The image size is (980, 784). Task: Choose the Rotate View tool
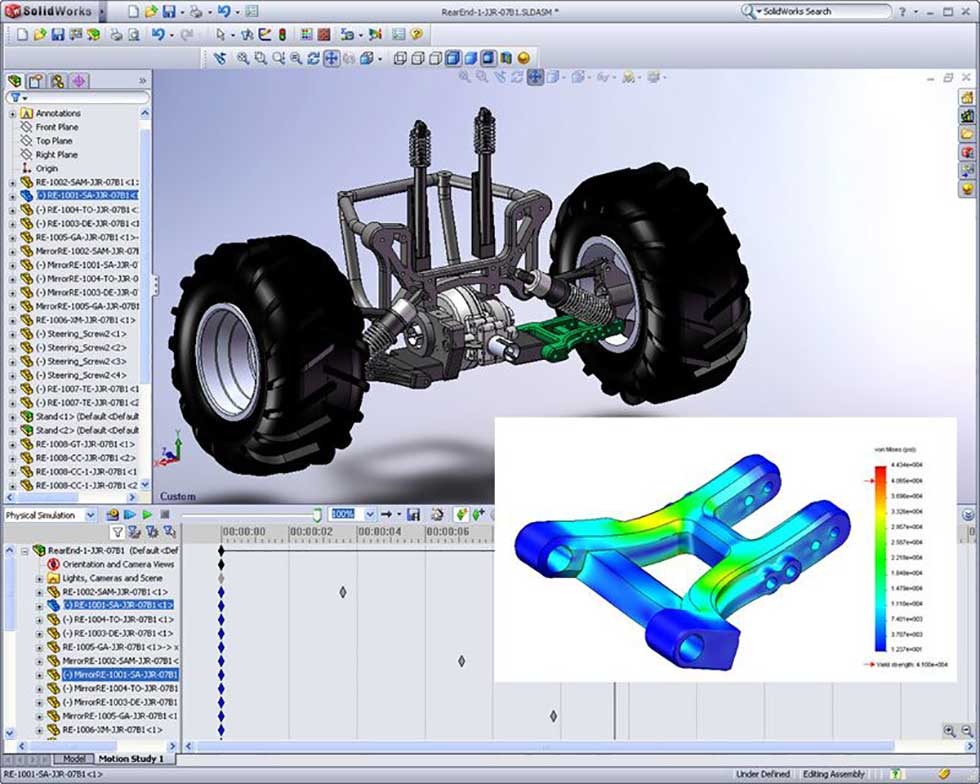(313, 58)
